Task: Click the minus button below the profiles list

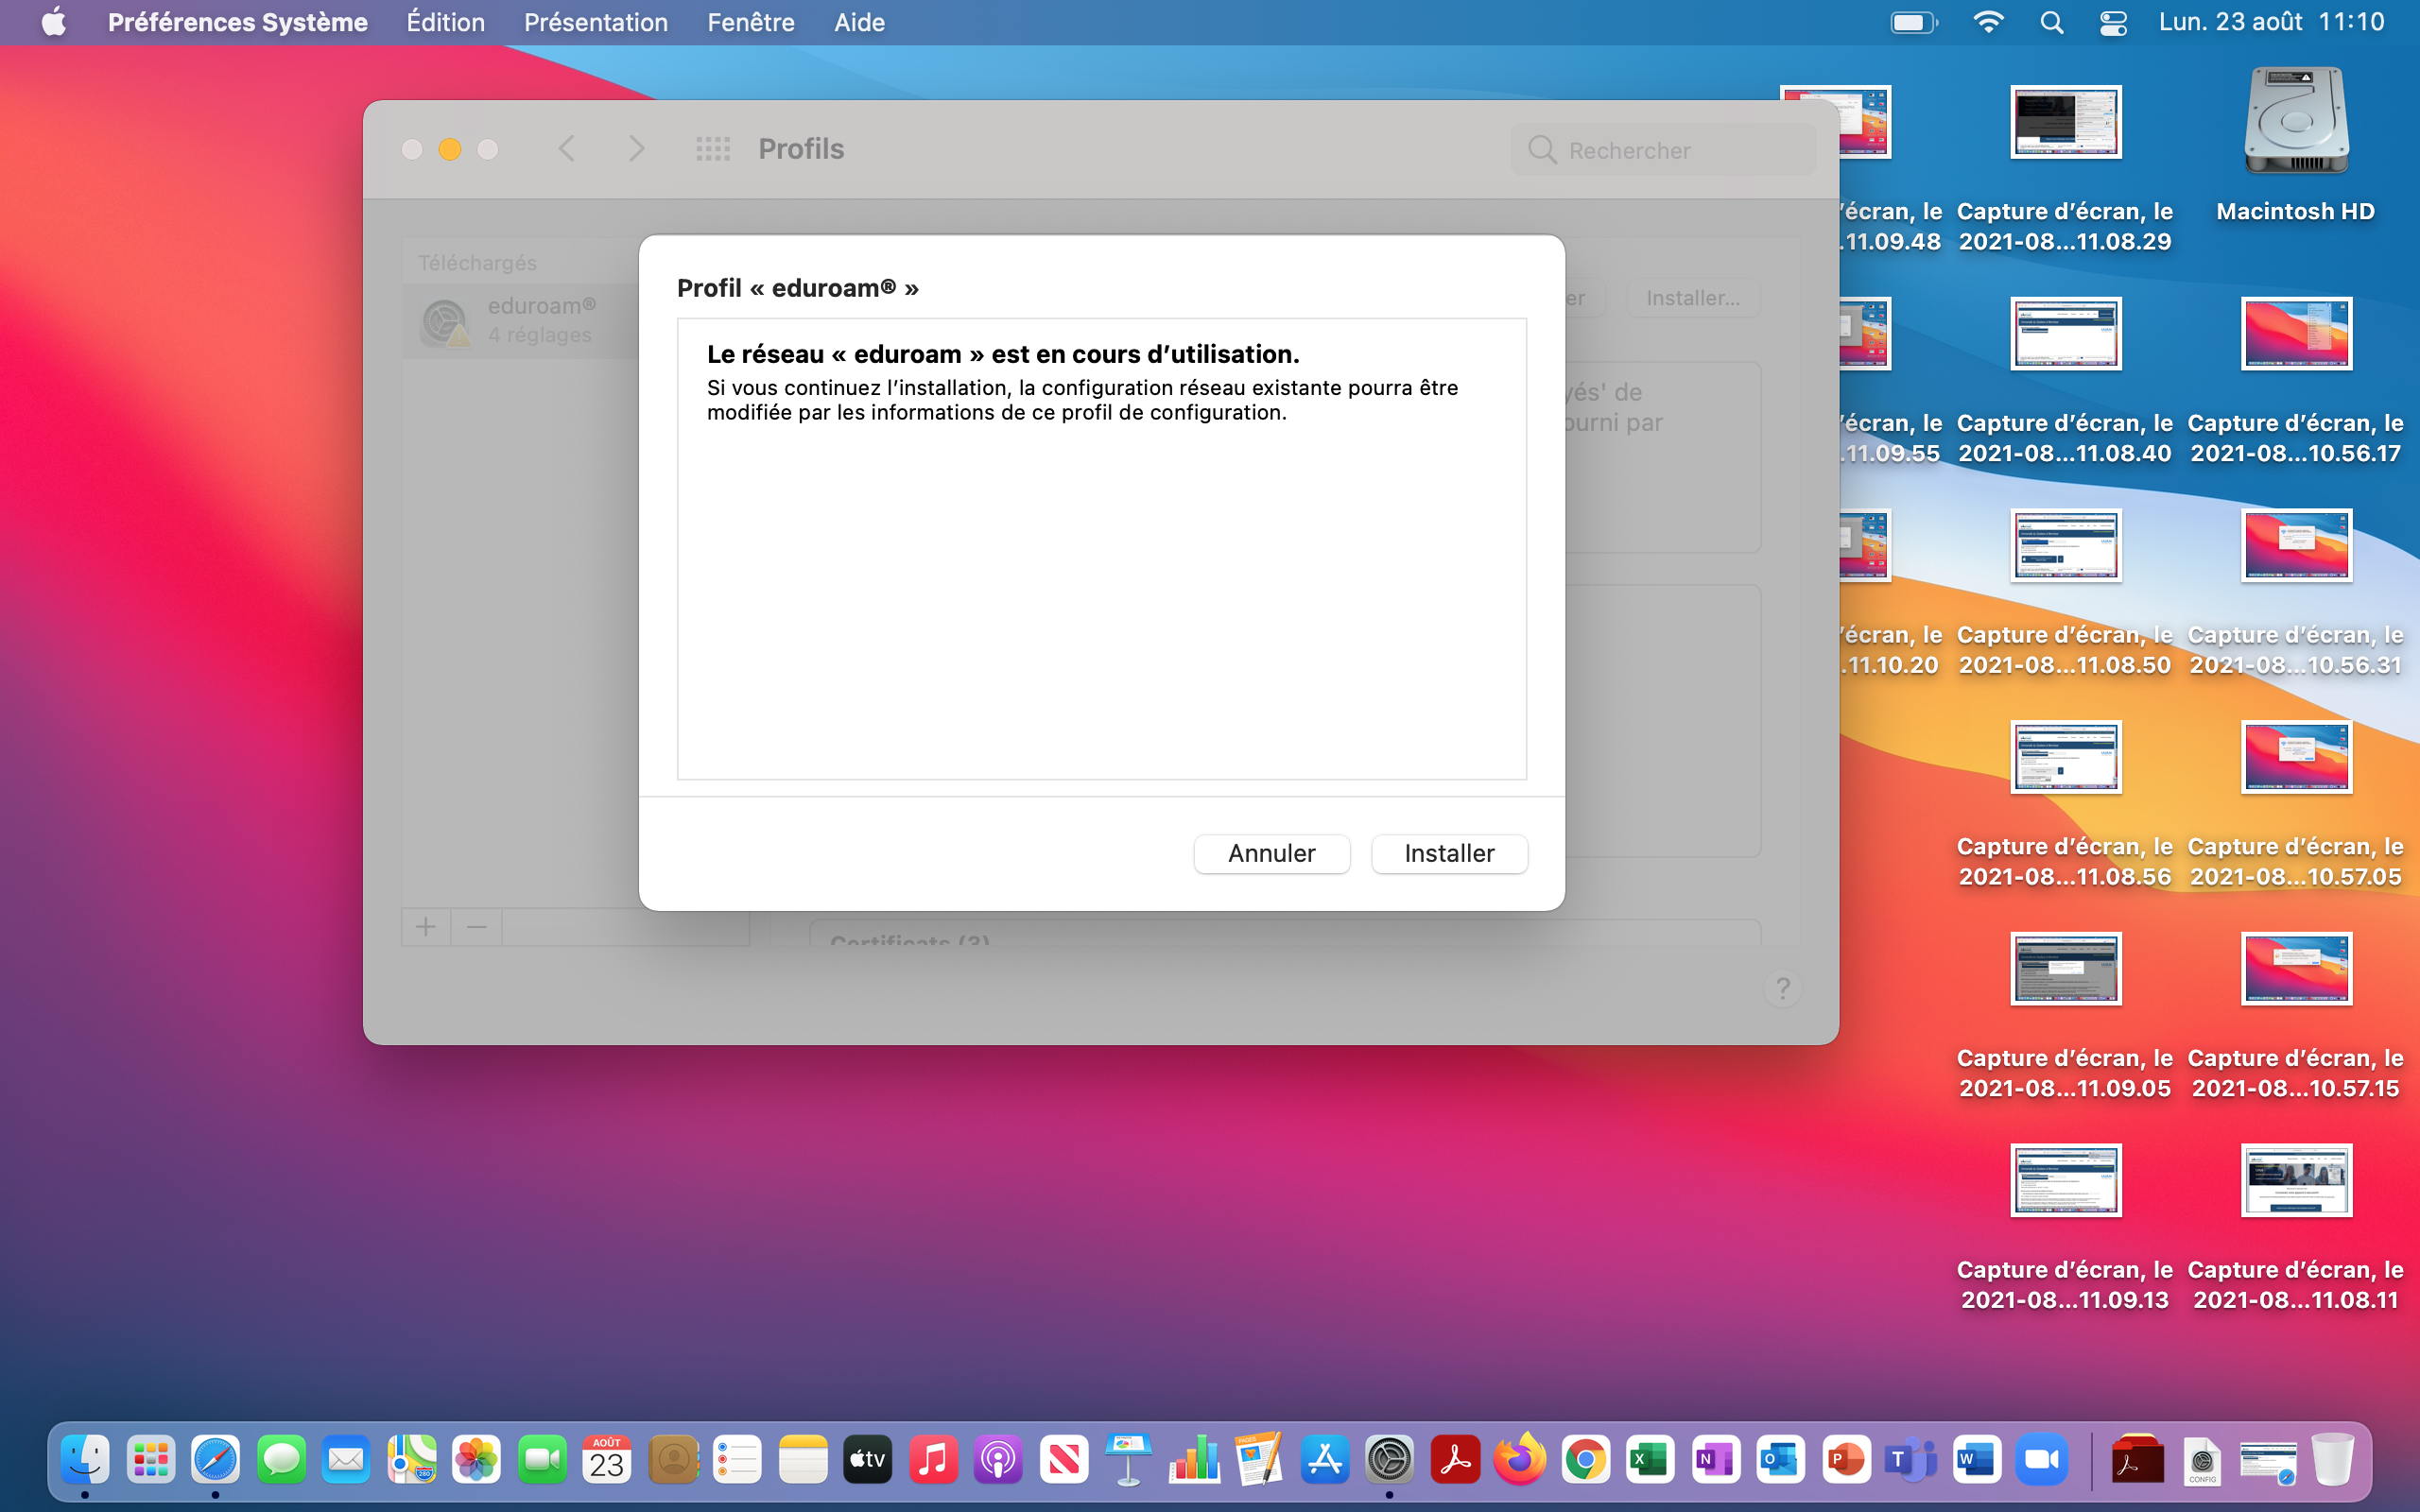Action: 476,927
